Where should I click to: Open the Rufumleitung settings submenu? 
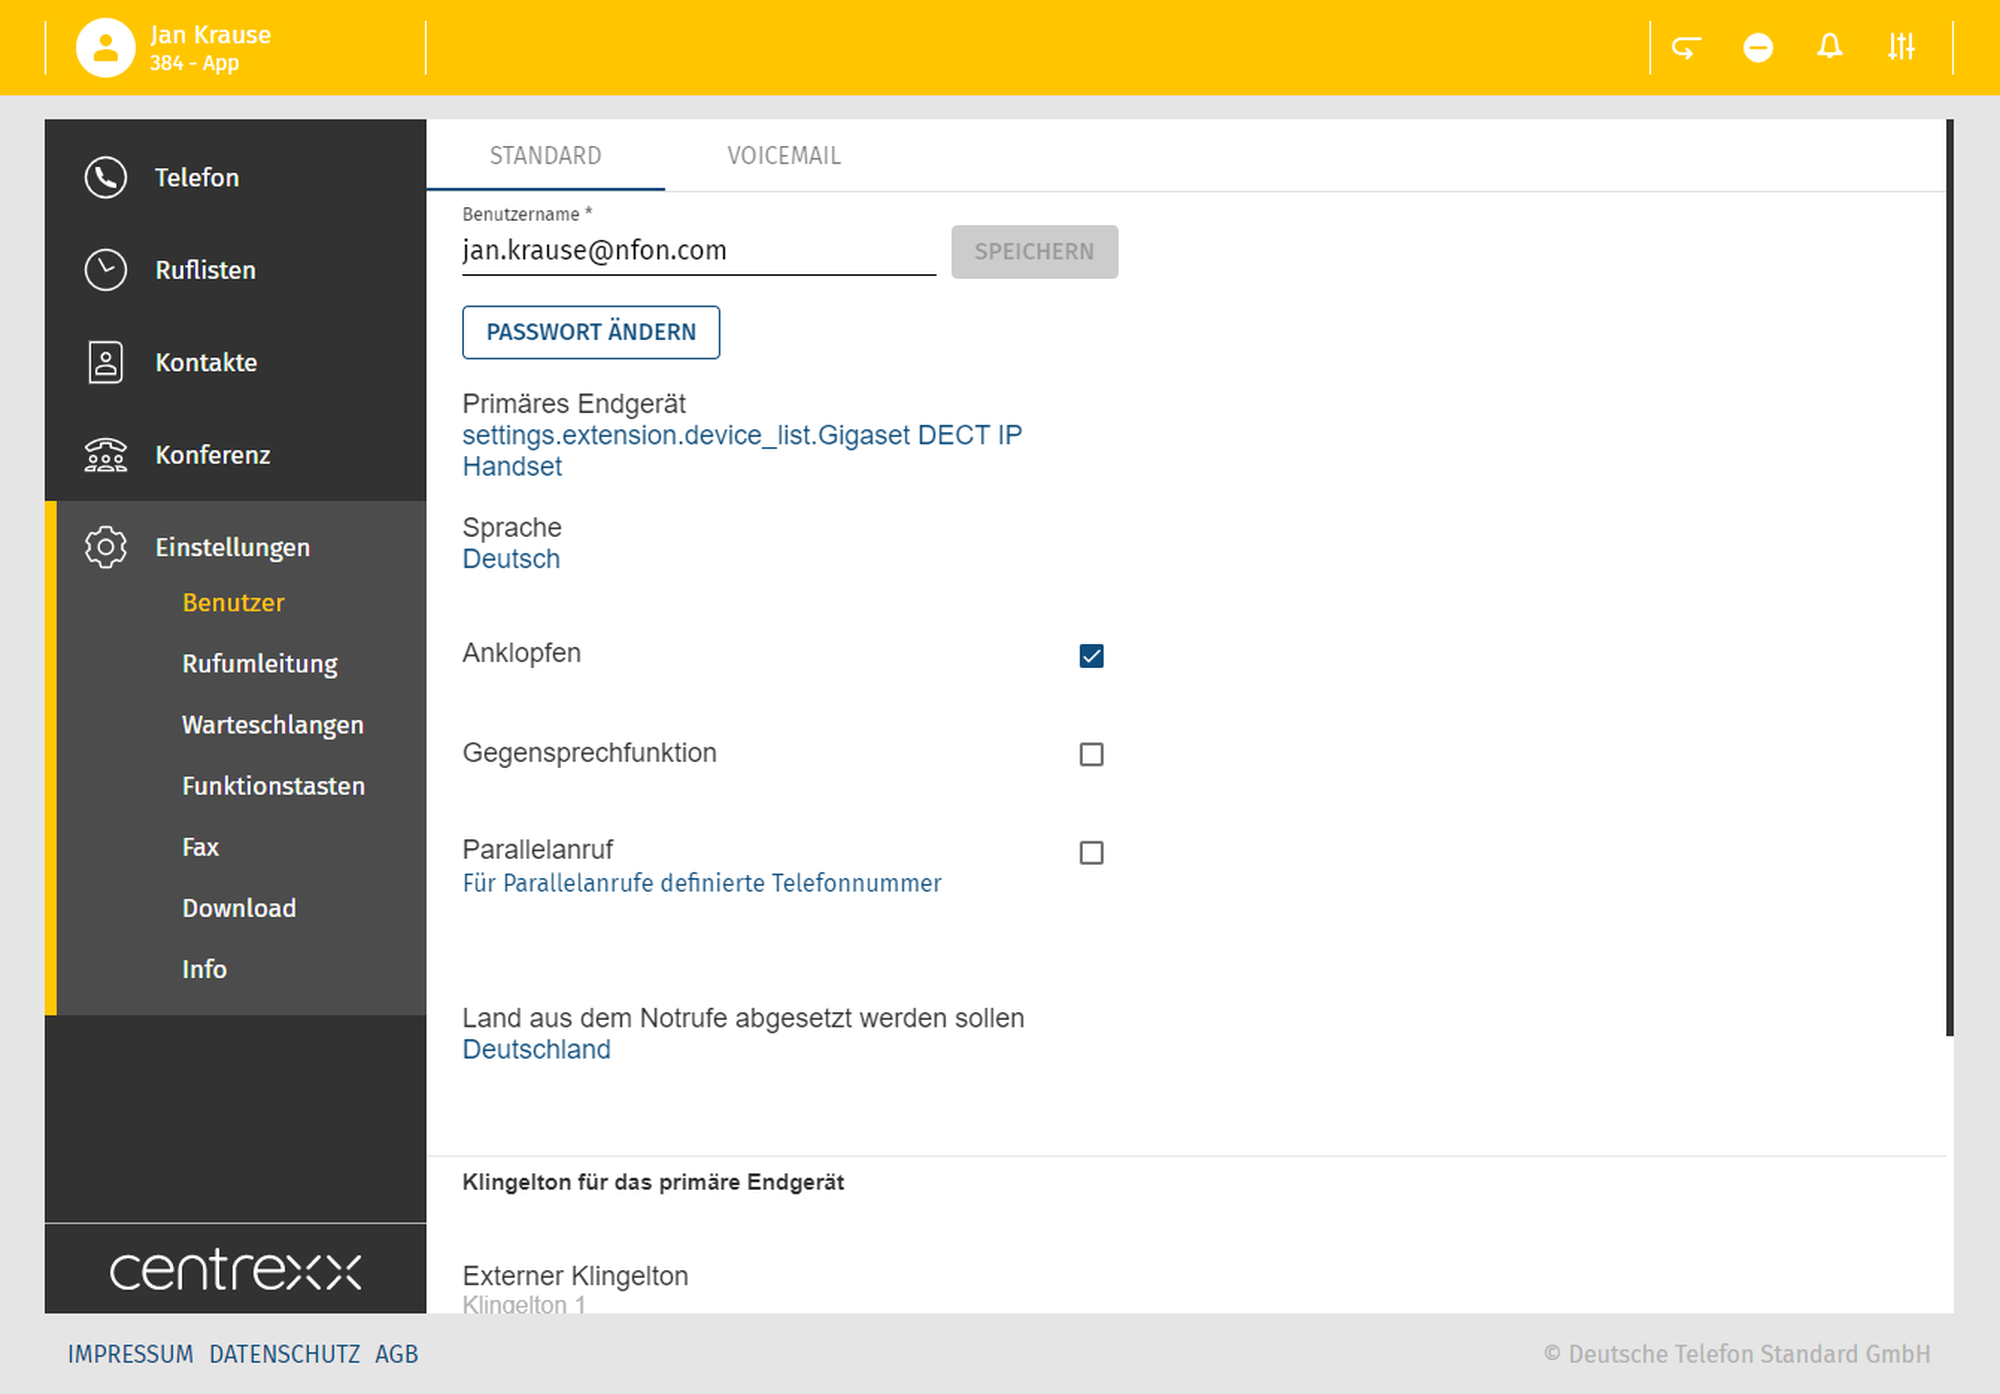(260, 664)
